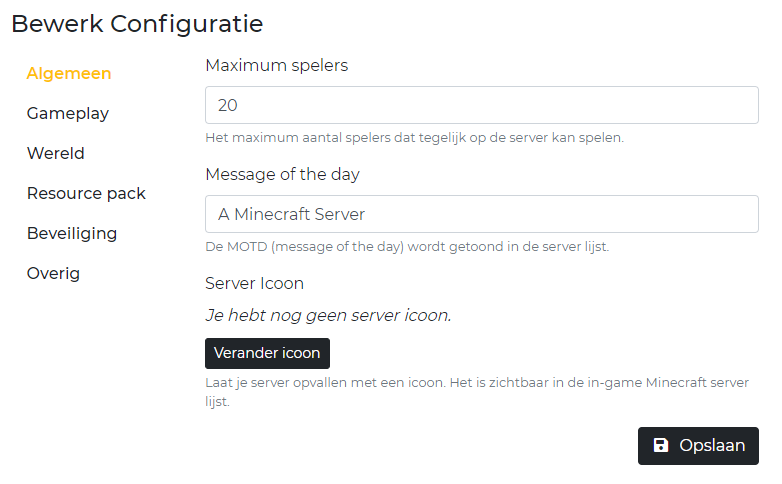Click the floppy disk save icon
The image size is (782, 484).
tap(661, 446)
